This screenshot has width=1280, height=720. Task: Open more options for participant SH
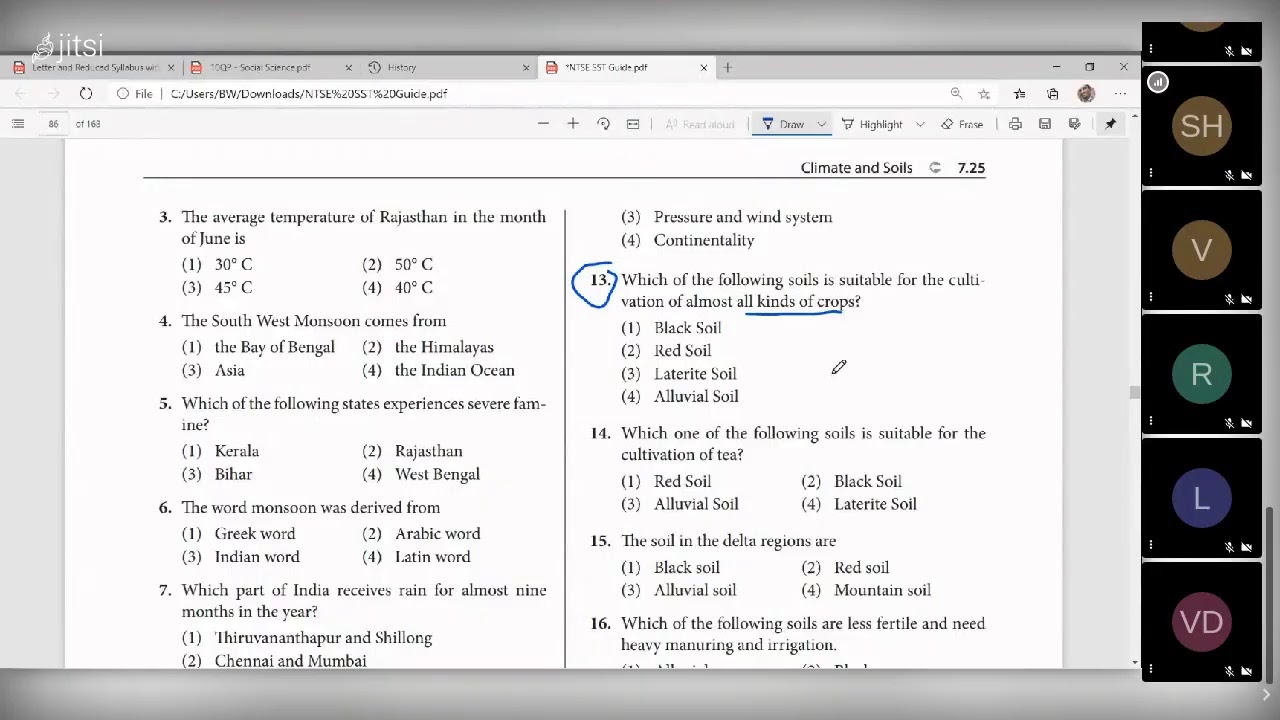click(1151, 173)
